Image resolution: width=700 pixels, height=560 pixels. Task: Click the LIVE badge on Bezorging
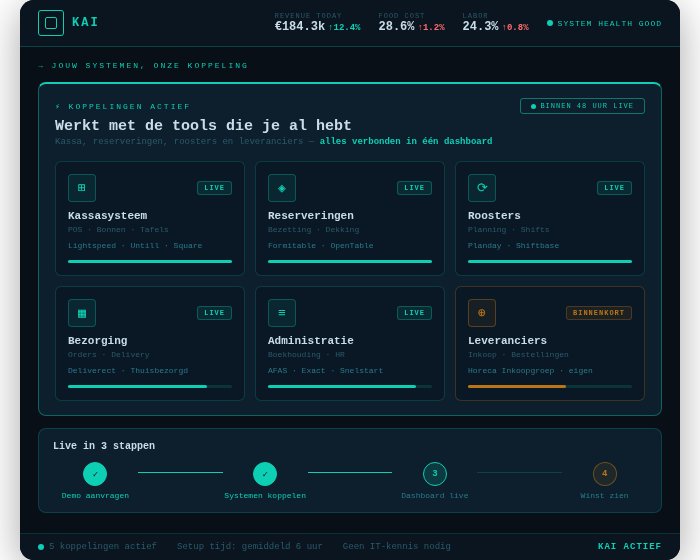[x=214, y=313]
